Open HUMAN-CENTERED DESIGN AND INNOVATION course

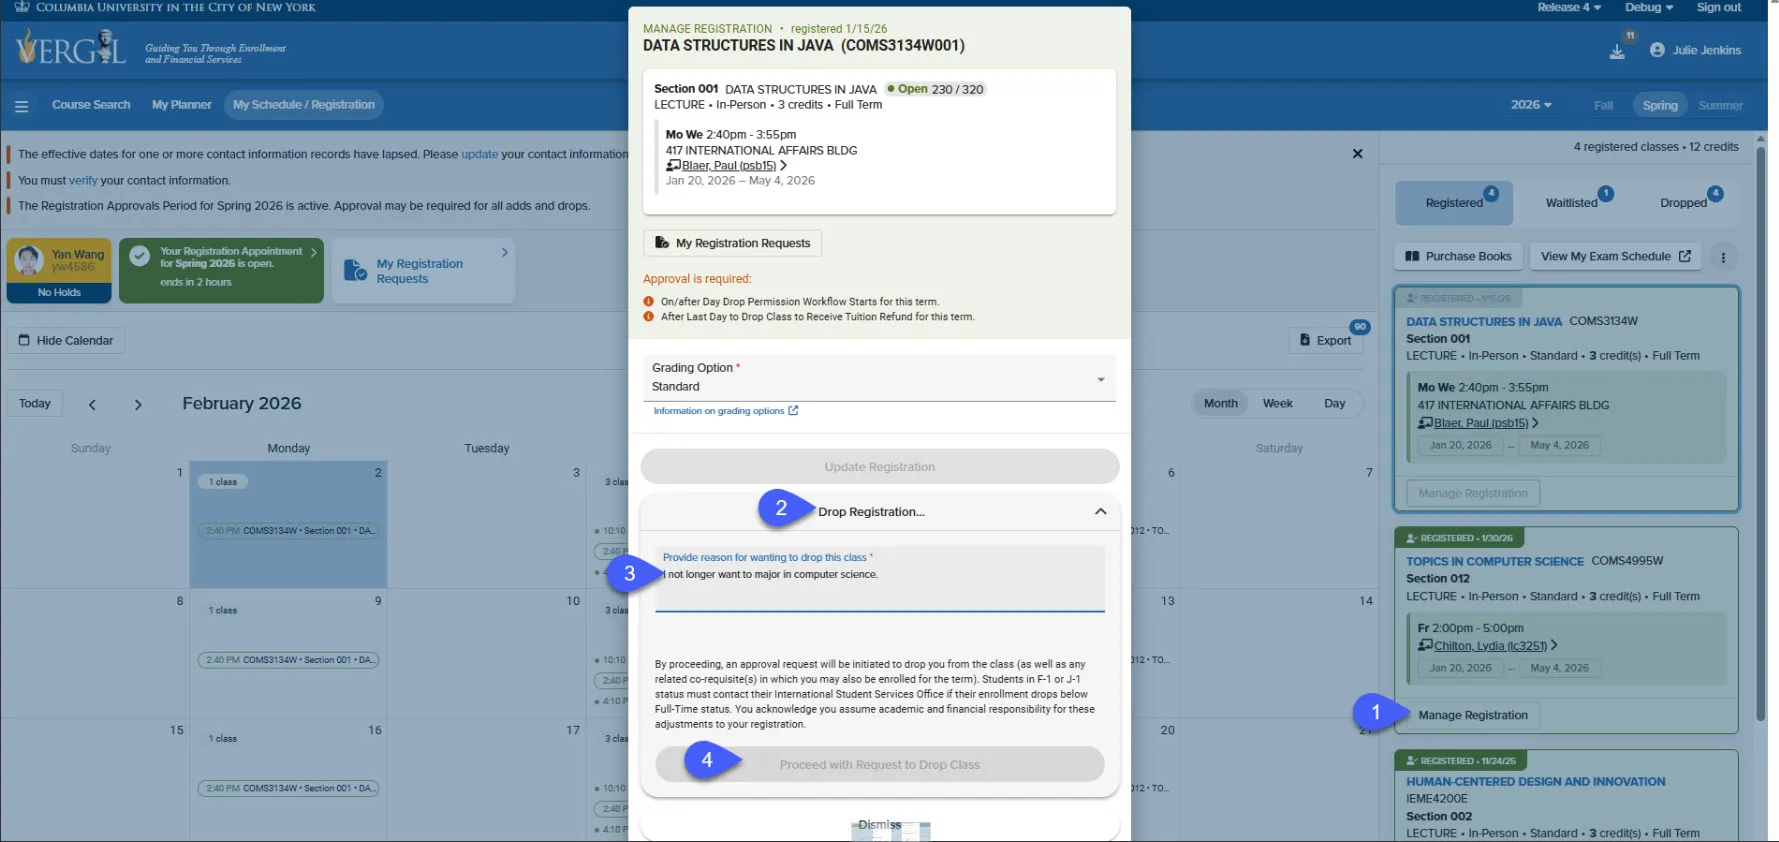pyautogui.click(x=1535, y=782)
